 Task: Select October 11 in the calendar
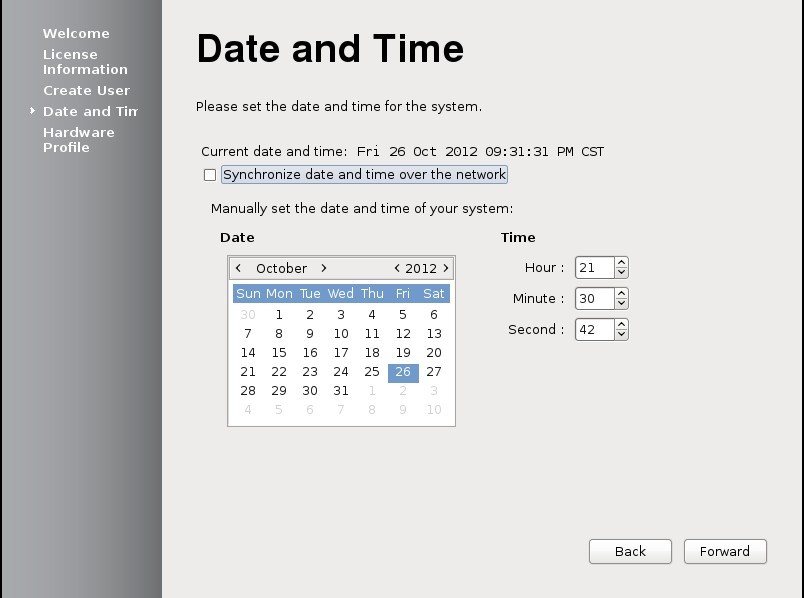point(372,333)
